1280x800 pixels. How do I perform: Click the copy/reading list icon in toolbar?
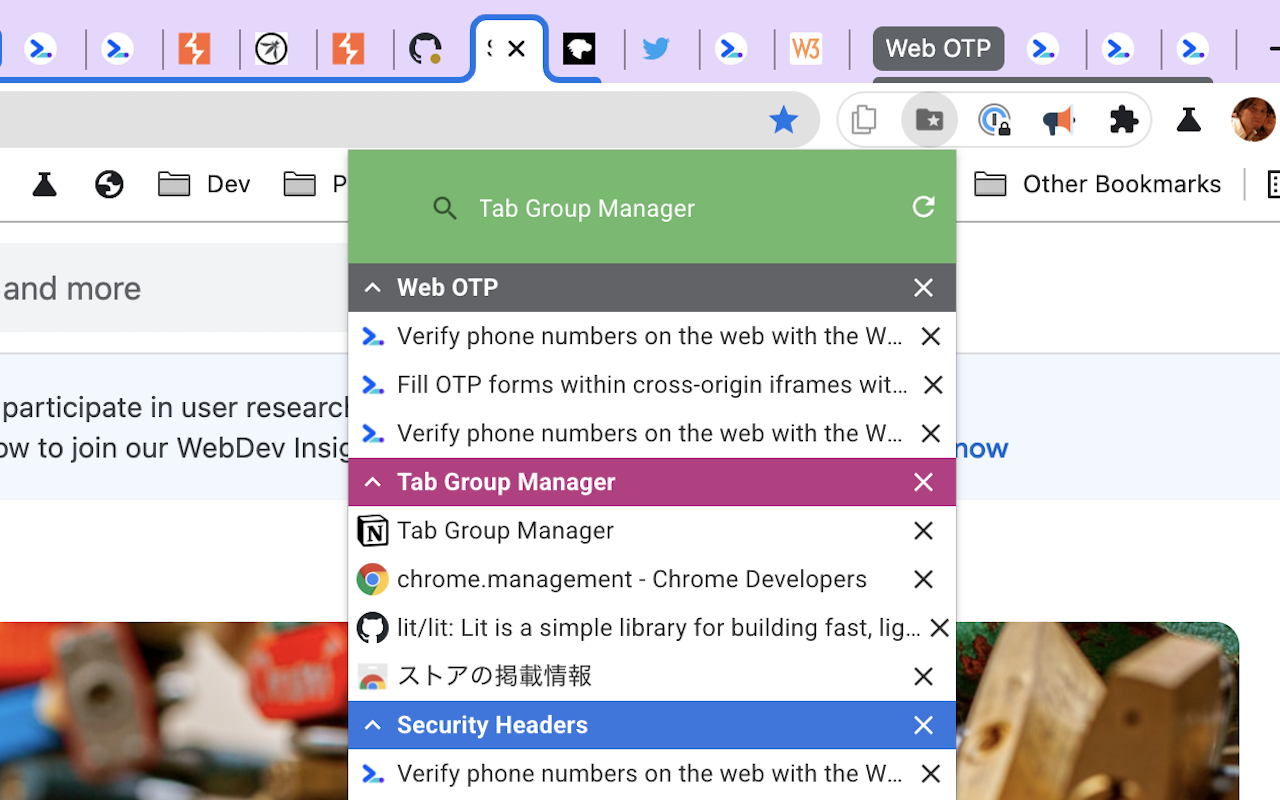(864, 119)
